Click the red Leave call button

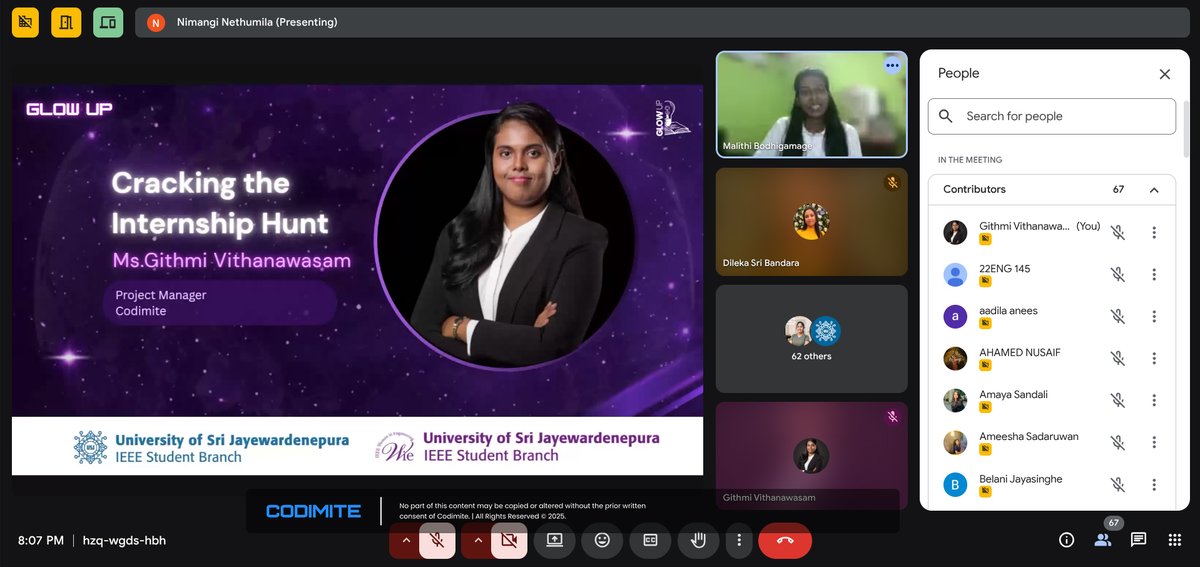(x=785, y=540)
